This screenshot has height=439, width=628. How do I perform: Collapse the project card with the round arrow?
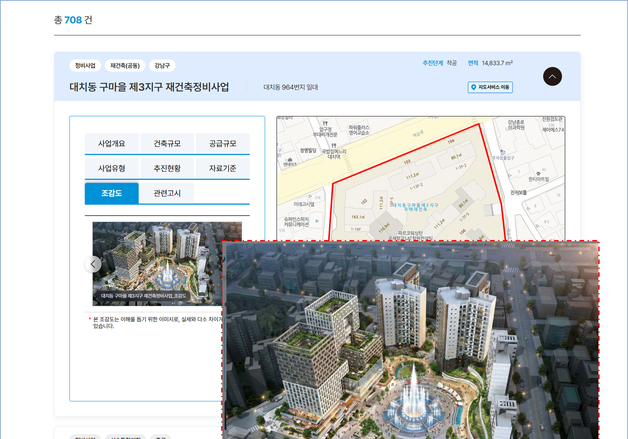tap(552, 77)
